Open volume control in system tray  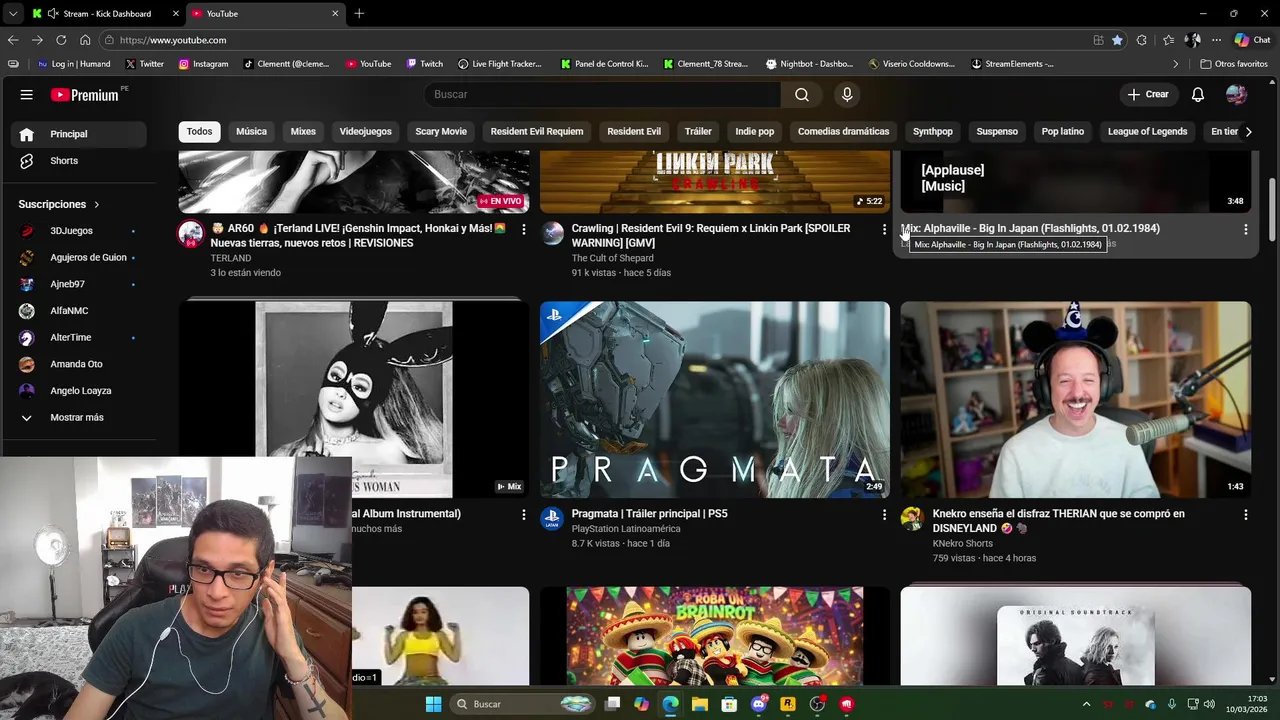1209,704
